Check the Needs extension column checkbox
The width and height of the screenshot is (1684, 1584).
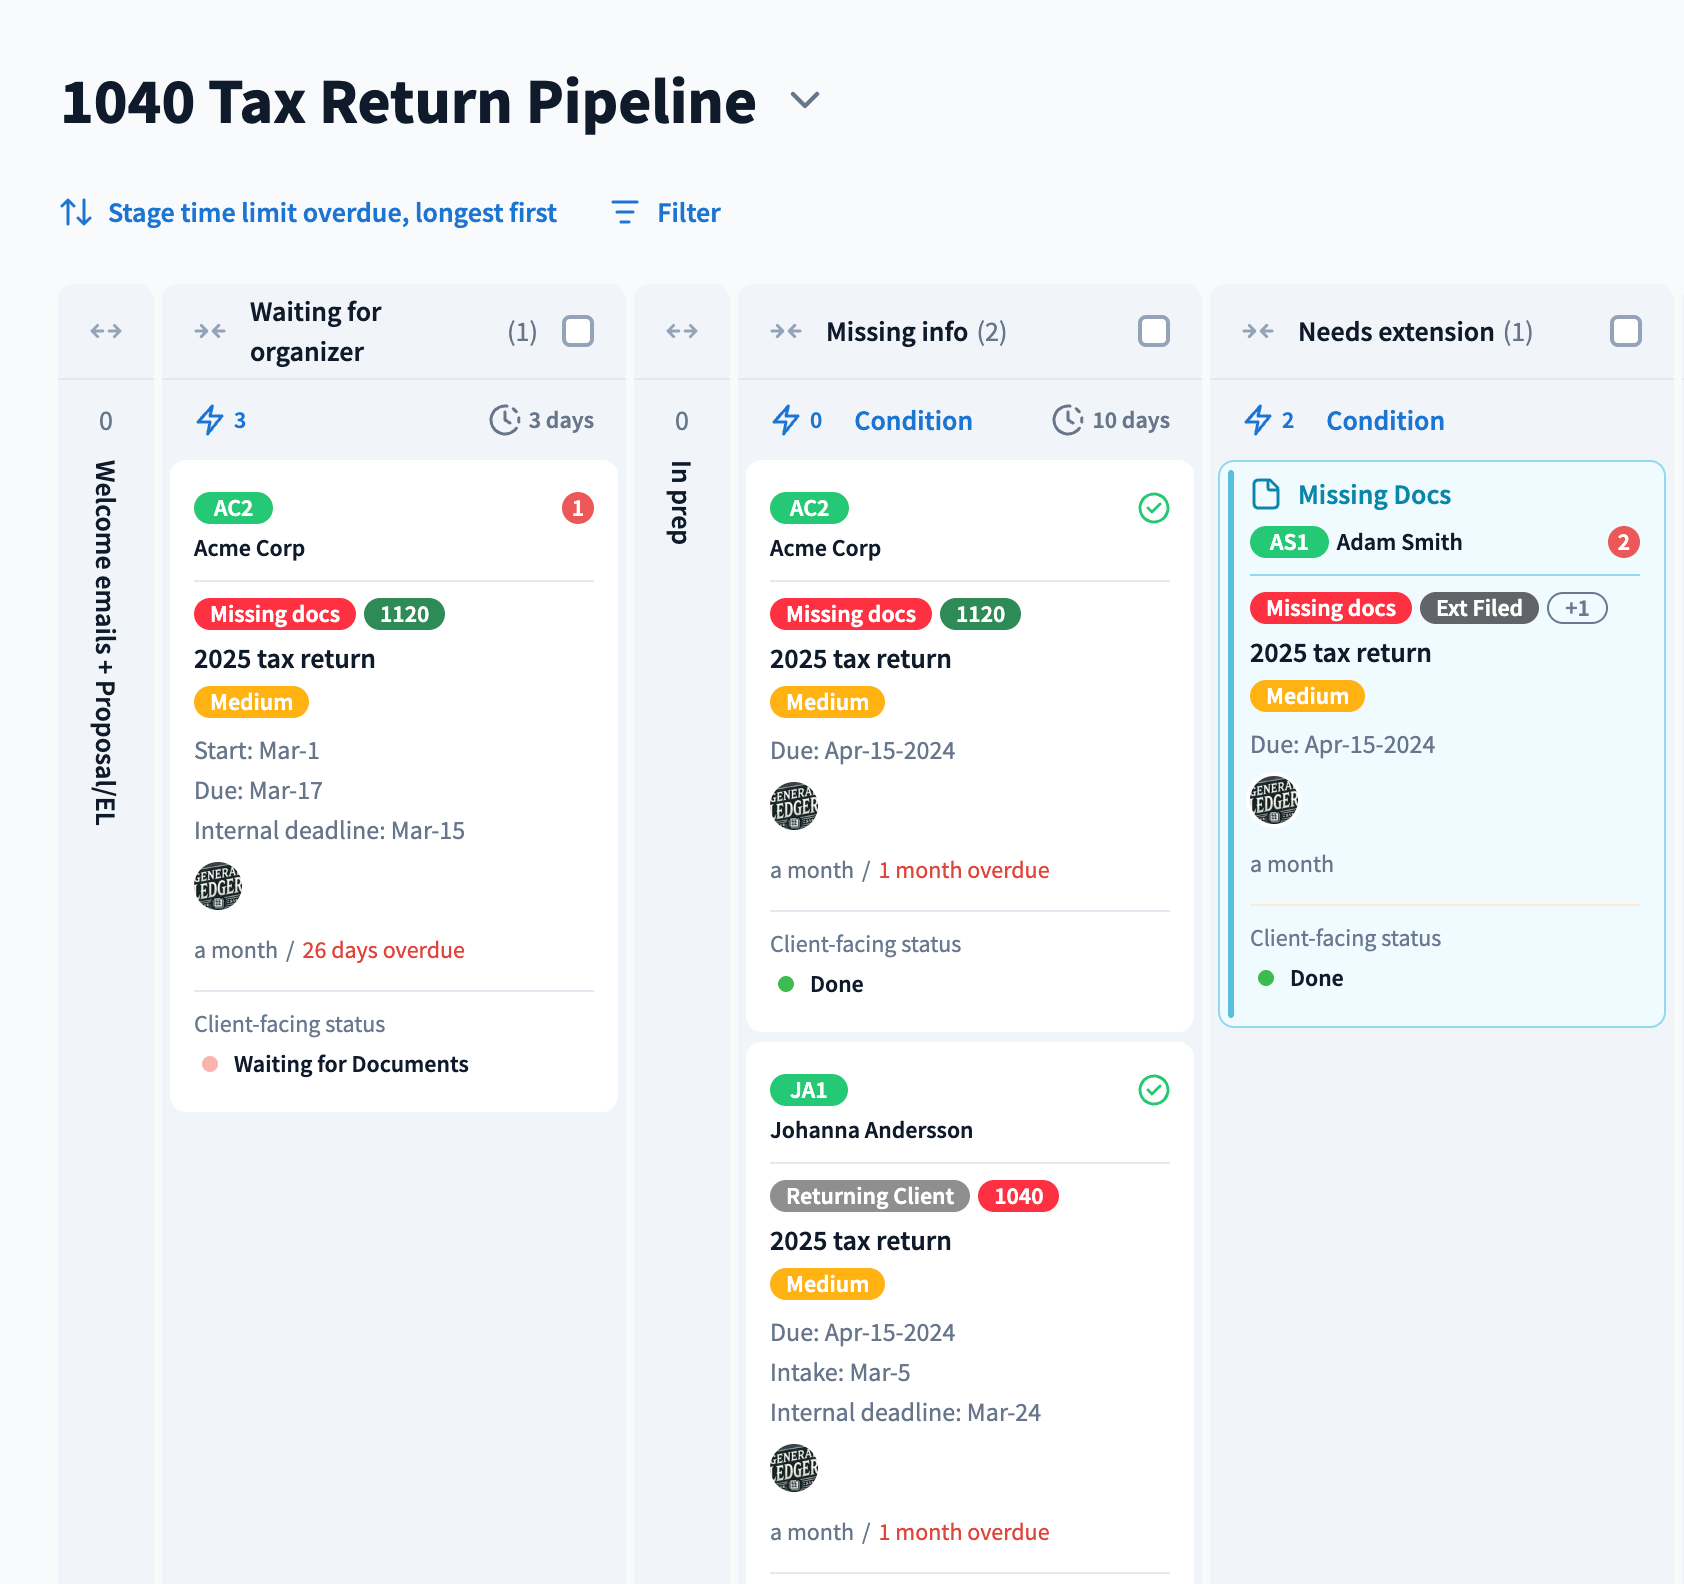click(x=1625, y=331)
